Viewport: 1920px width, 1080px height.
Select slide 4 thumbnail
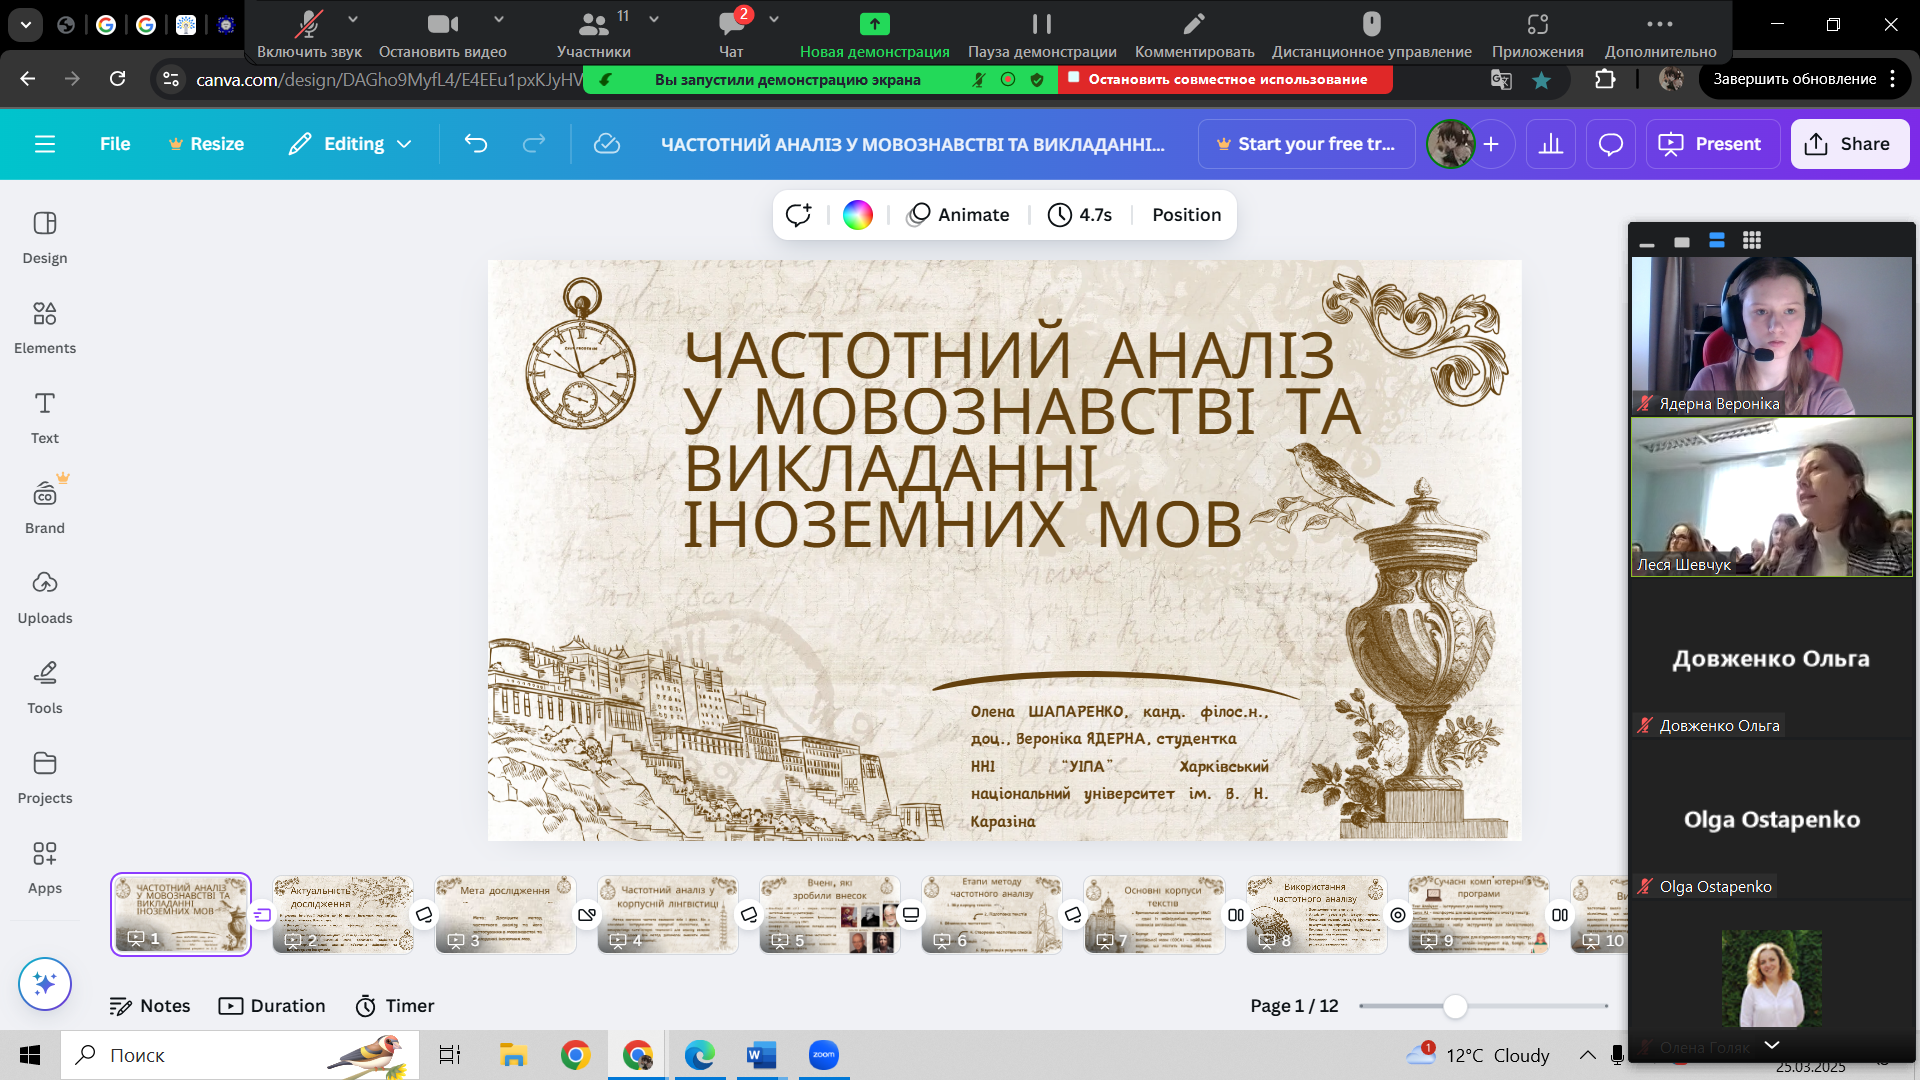pos(668,915)
